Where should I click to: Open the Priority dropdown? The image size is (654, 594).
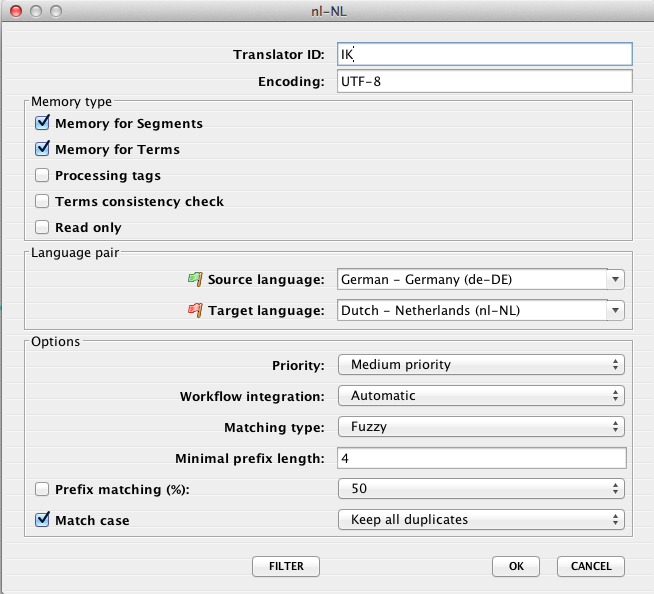click(481, 365)
